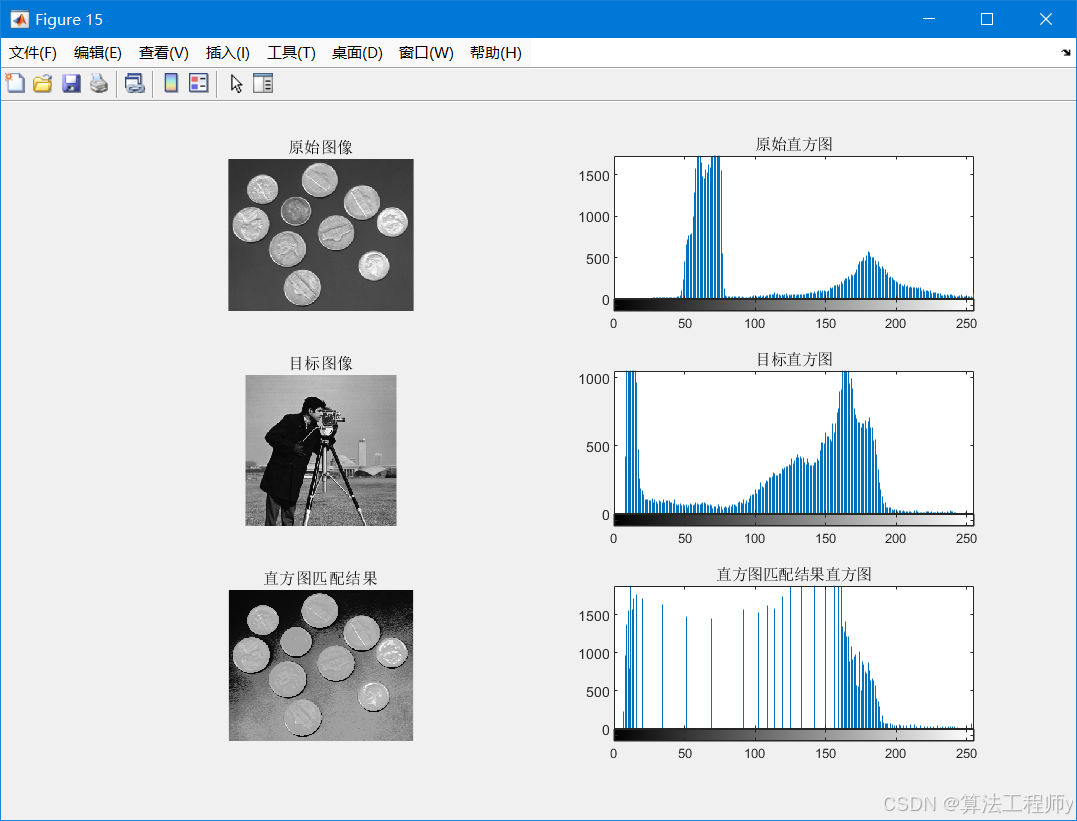
Task: Select the histogram-matched coins result image
Action: pos(321,665)
